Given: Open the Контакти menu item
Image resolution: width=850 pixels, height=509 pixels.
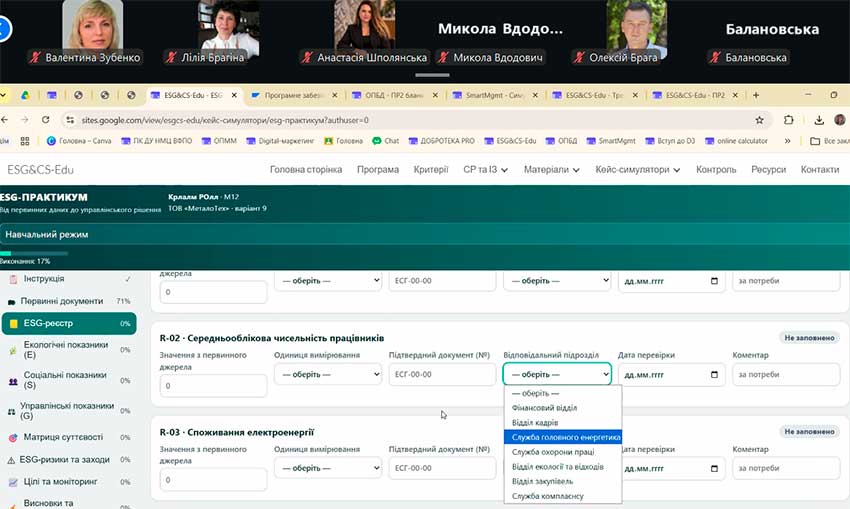Looking at the screenshot, I should [820, 170].
